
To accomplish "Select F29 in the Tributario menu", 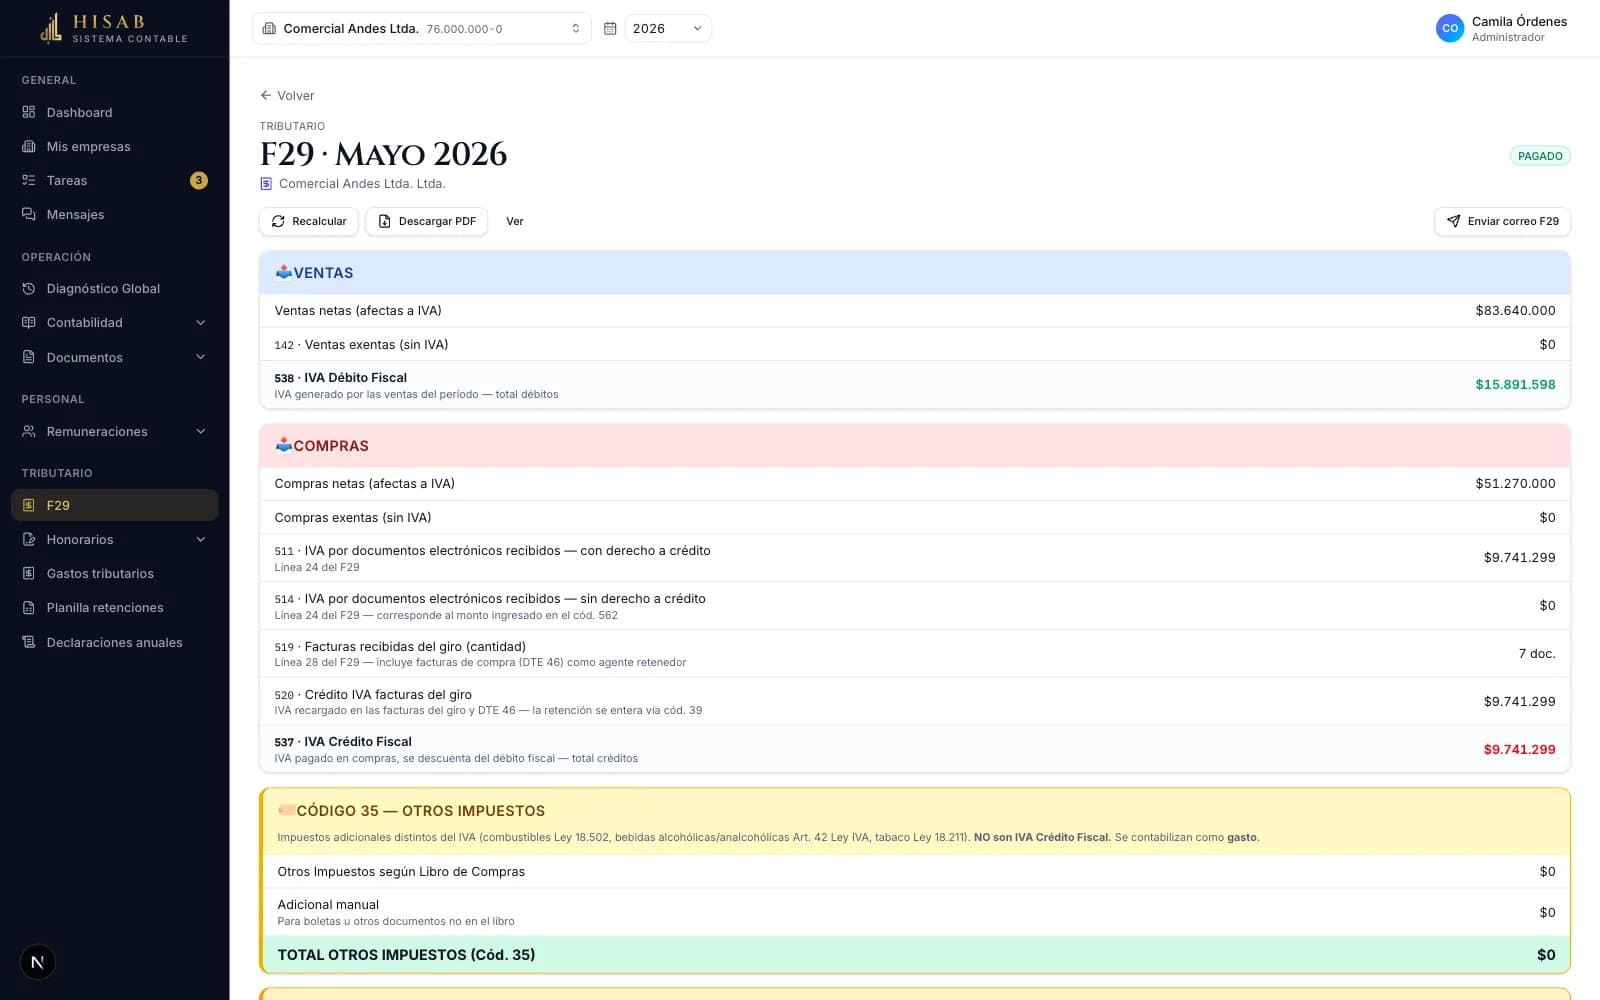I will 114,505.
